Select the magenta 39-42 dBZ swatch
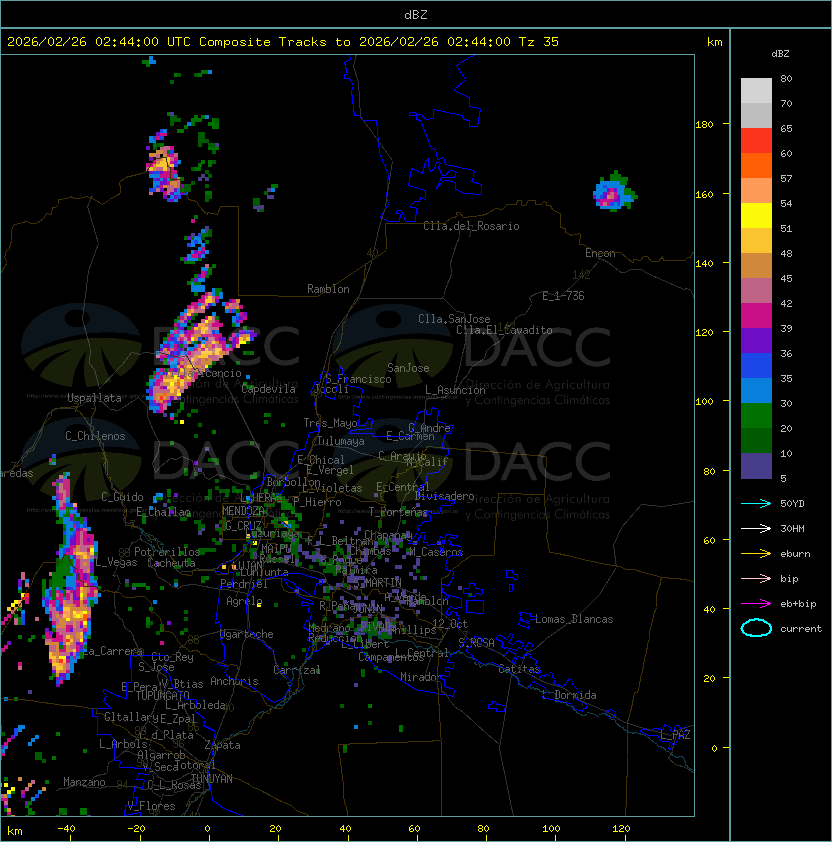 click(756, 316)
